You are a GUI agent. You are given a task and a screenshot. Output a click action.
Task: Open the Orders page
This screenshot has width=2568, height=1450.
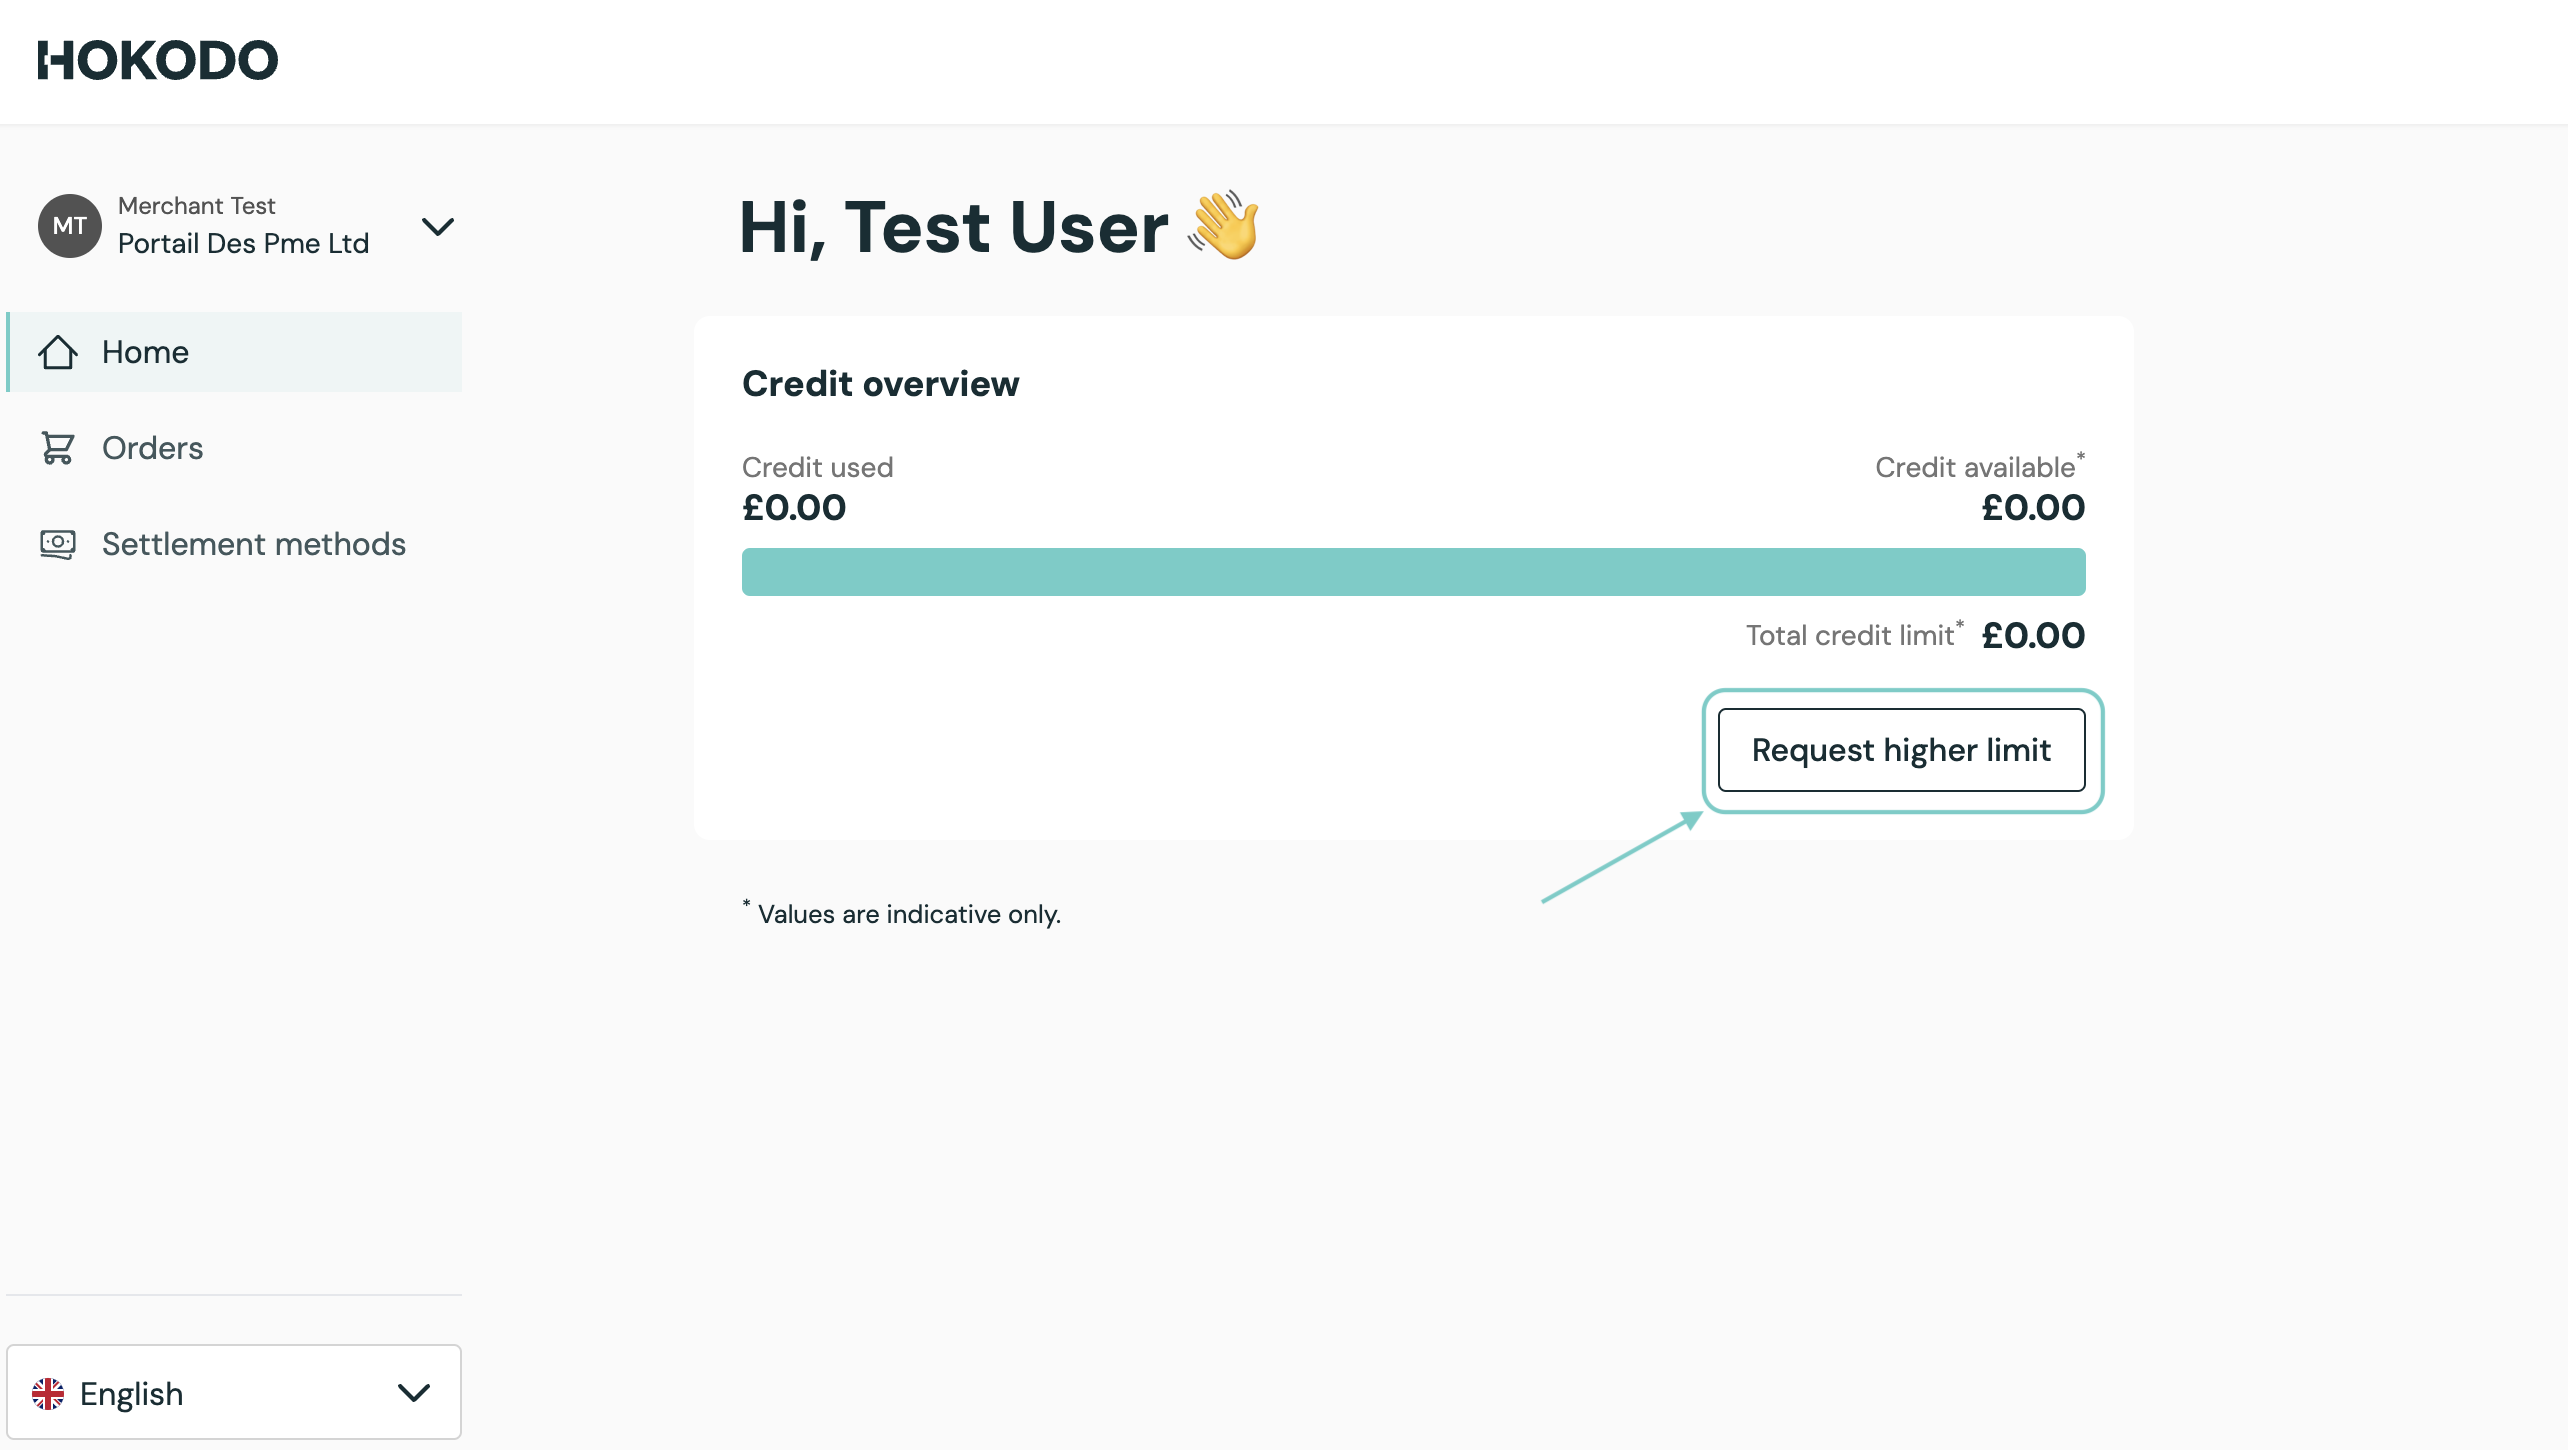tap(152, 448)
